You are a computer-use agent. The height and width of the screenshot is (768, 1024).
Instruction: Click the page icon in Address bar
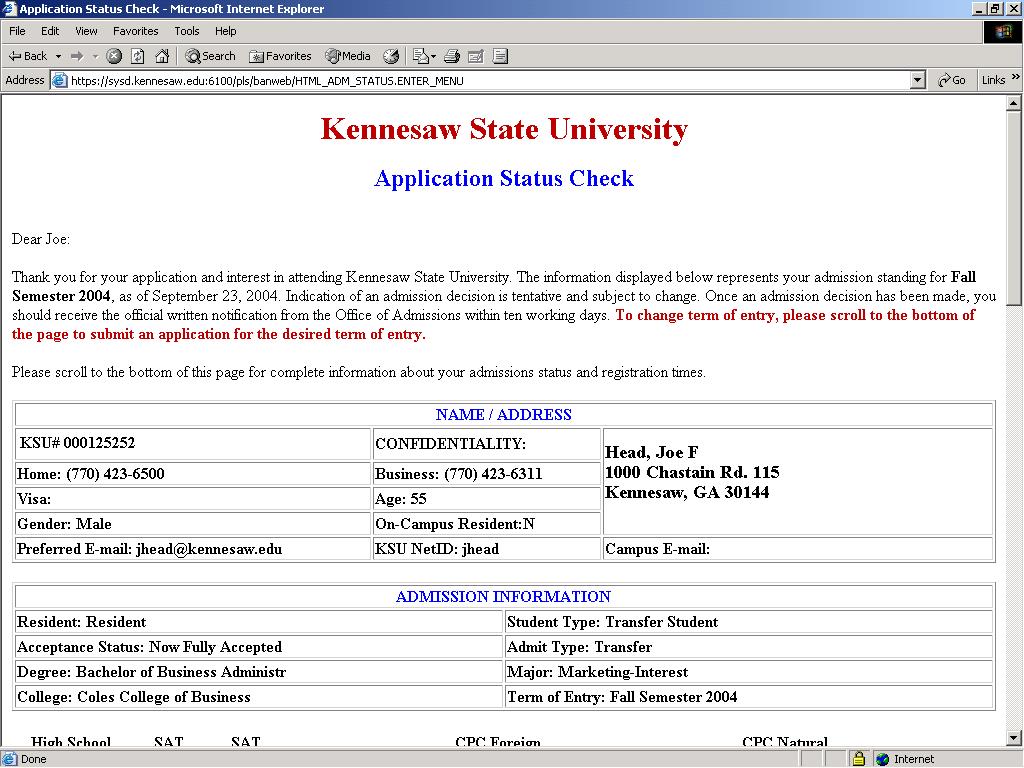point(59,80)
